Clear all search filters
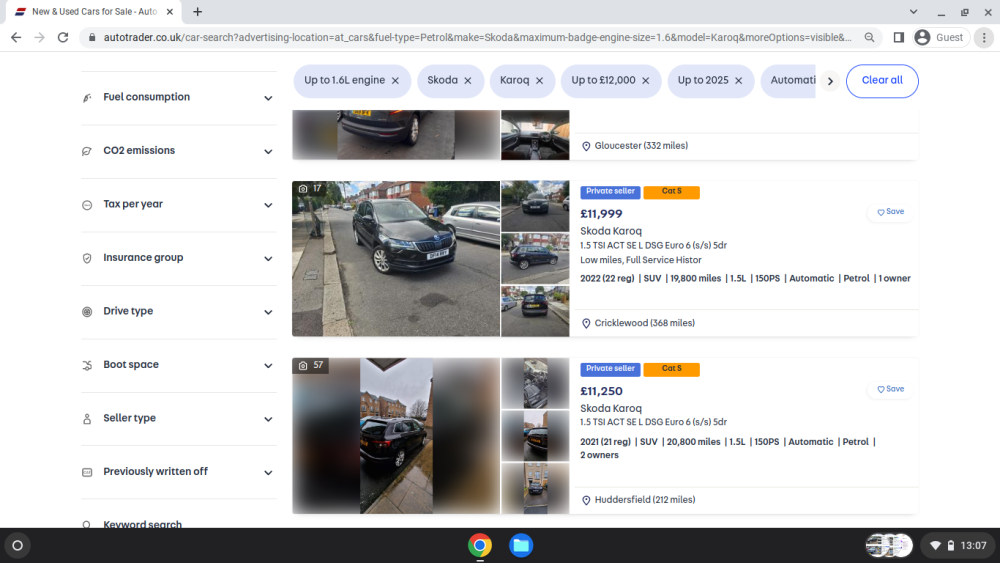 [x=882, y=80]
